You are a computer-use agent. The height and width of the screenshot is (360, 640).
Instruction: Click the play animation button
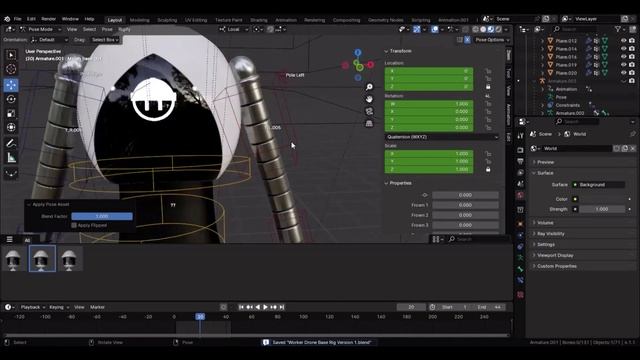coord(265,307)
